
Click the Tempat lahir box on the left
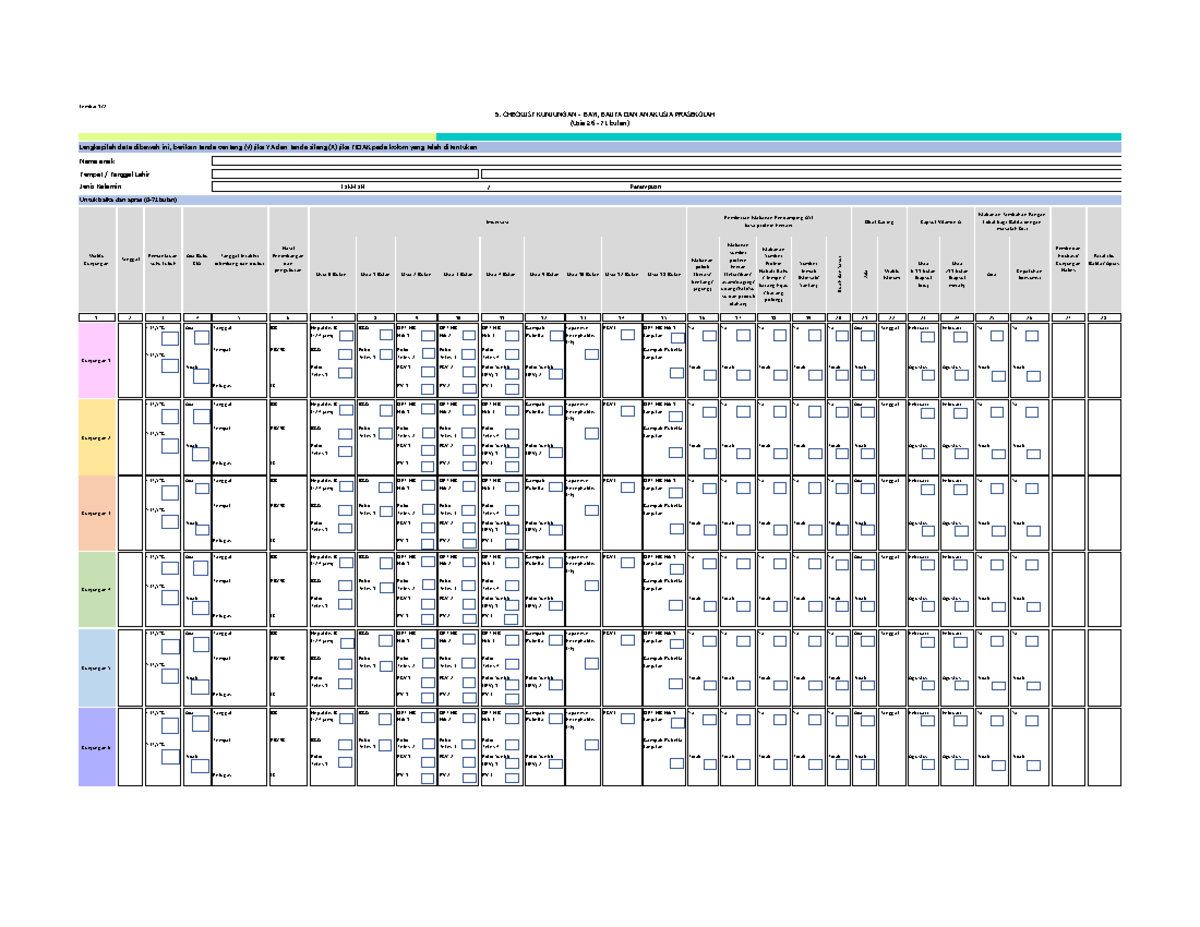[345, 174]
